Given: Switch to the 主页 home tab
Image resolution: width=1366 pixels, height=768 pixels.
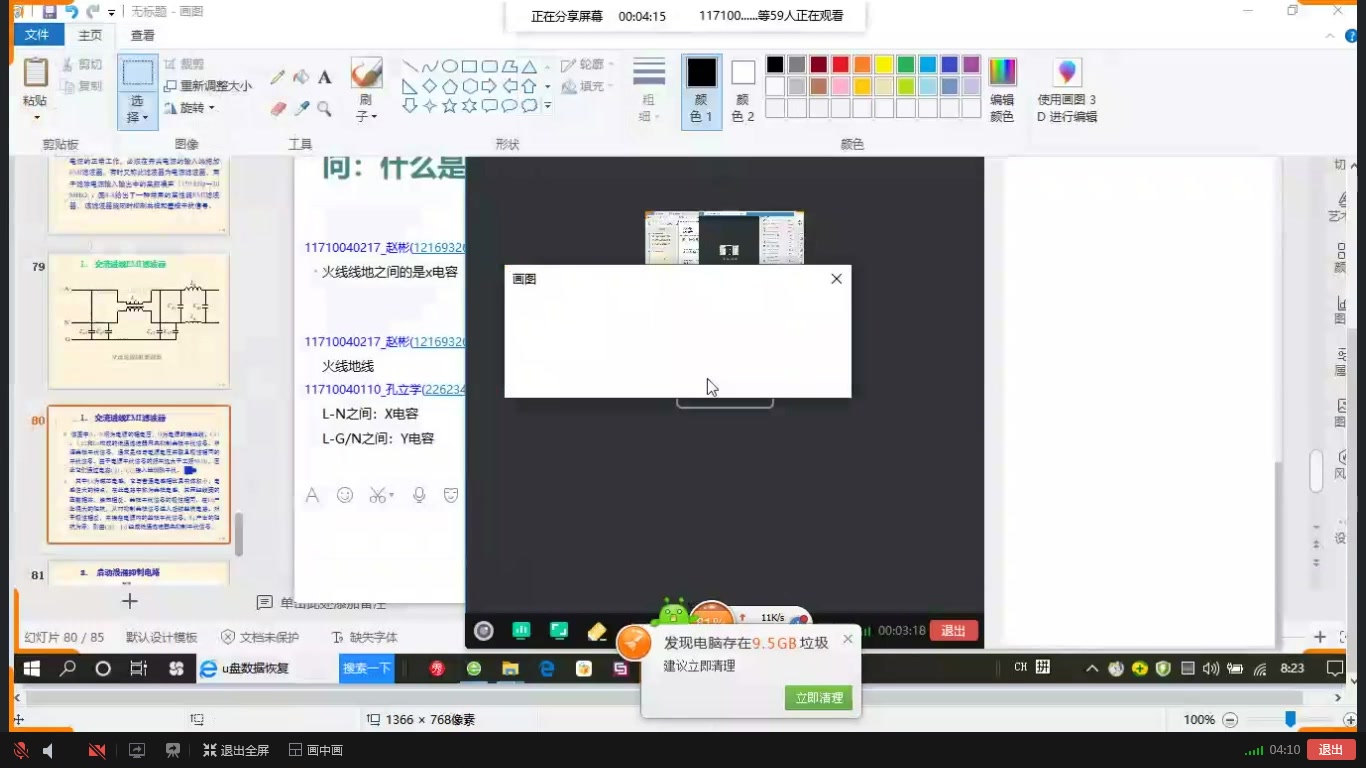Looking at the screenshot, I should pos(90,35).
